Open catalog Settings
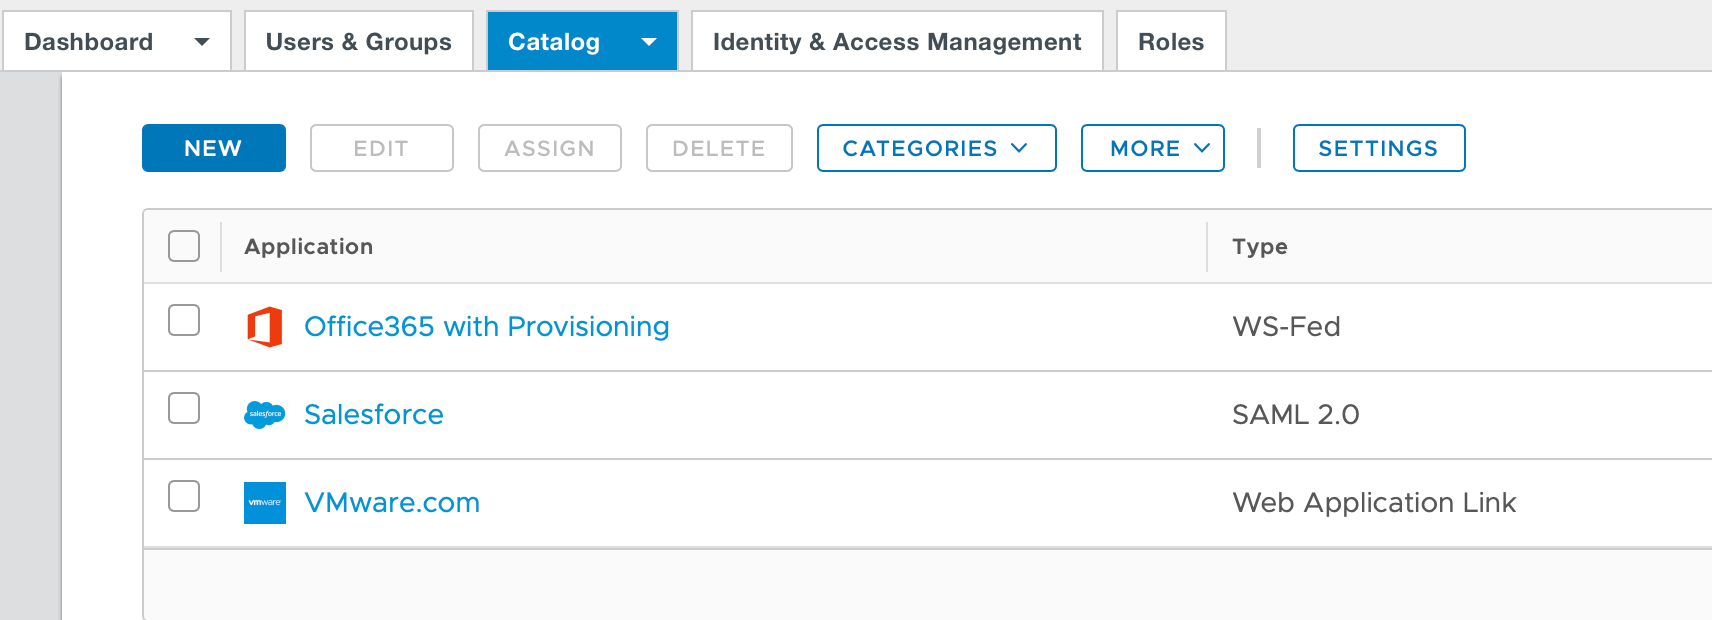Image resolution: width=1712 pixels, height=620 pixels. click(1378, 148)
